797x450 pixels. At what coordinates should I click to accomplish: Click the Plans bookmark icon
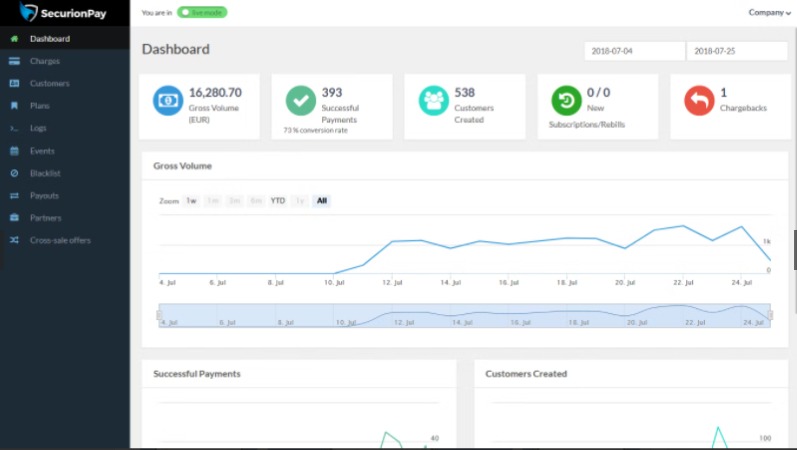(14, 106)
